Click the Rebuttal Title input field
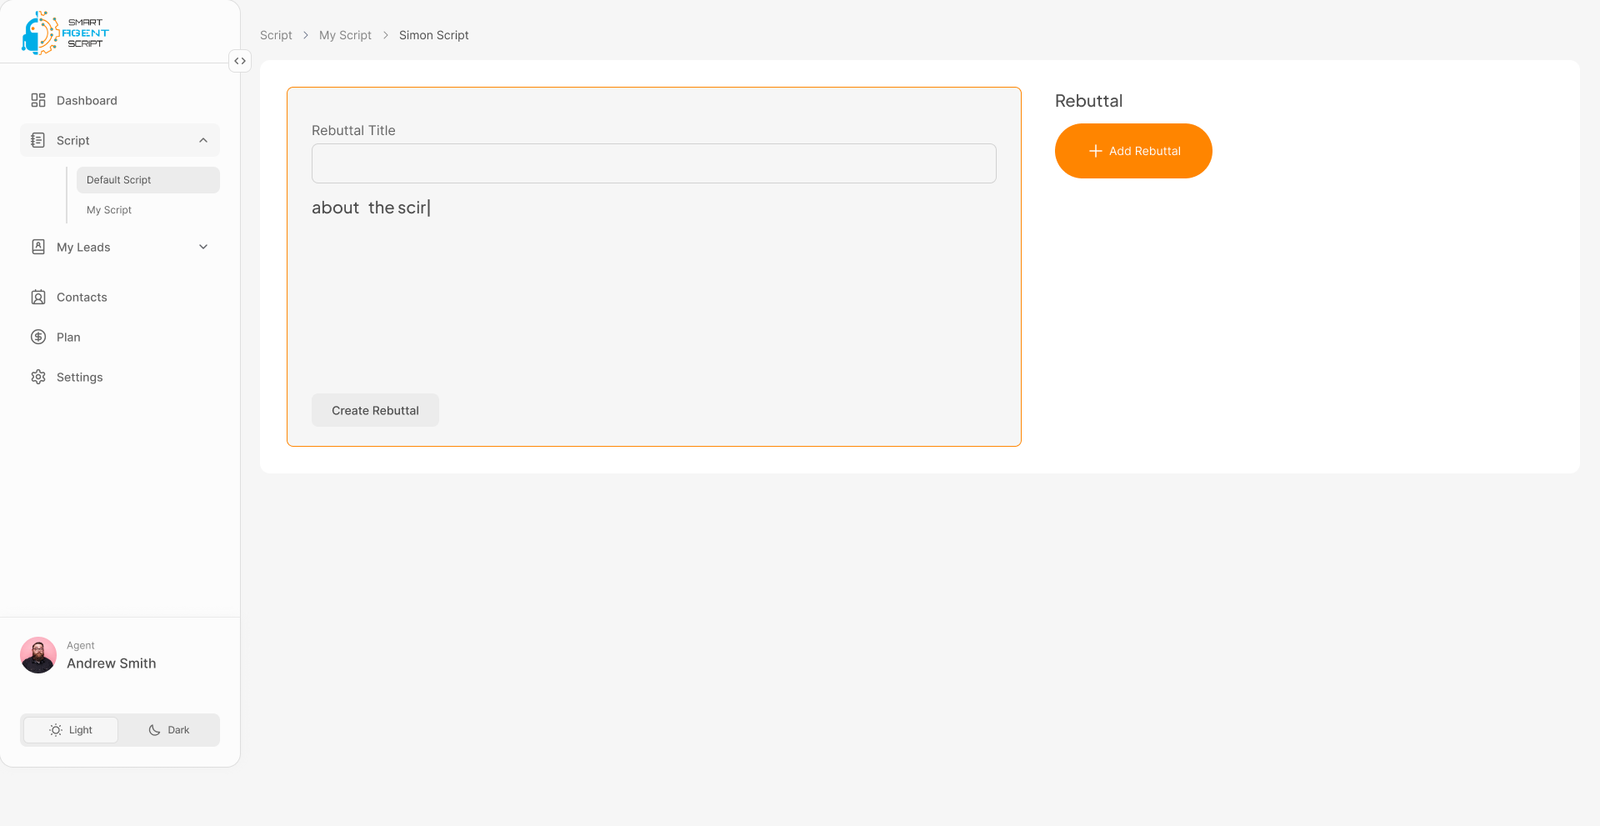This screenshot has height=826, width=1600. 653,163
